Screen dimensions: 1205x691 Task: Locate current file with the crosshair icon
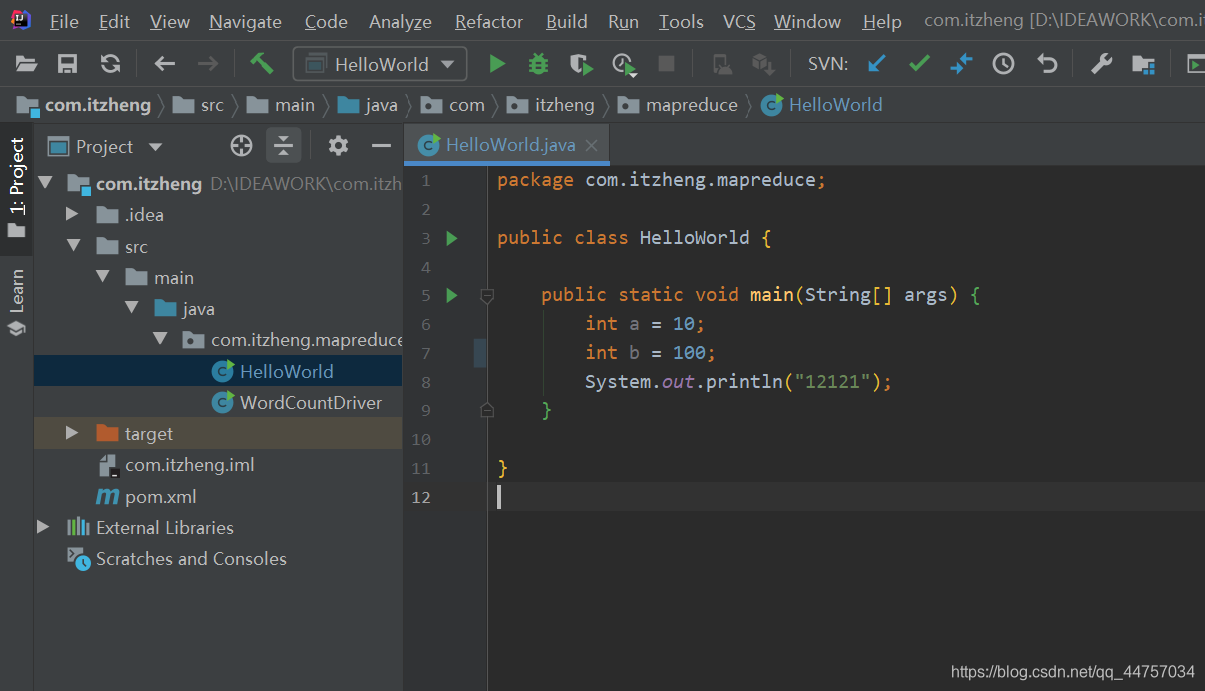click(x=241, y=146)
